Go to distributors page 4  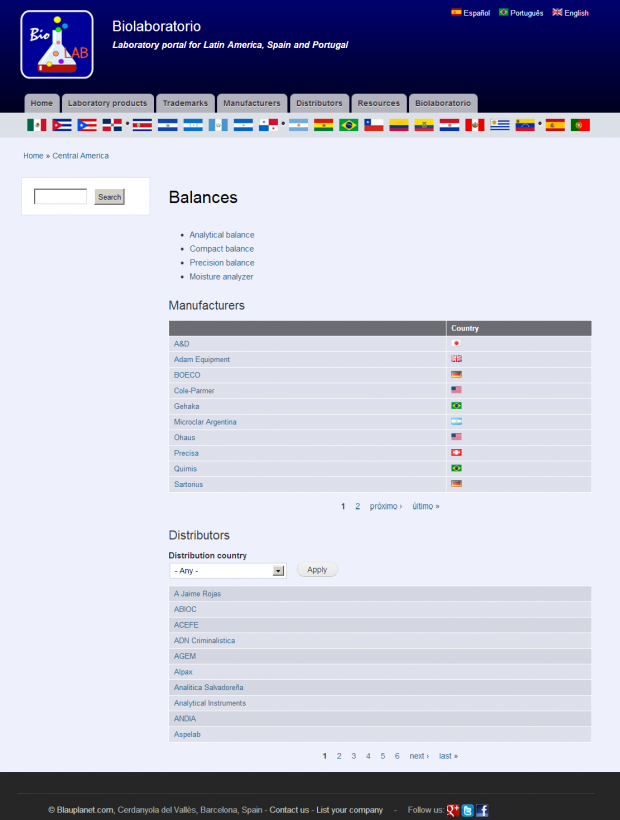(368, 756)
